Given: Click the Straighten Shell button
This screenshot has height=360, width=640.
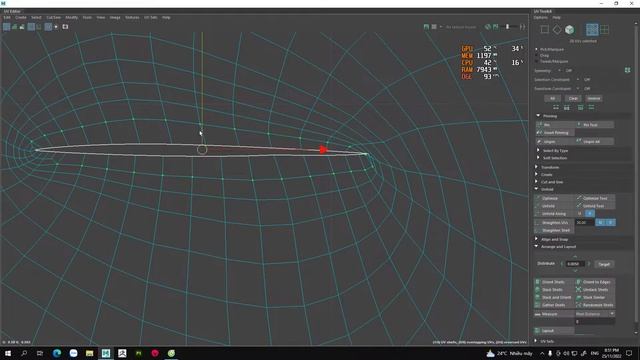Looking at the screenshot, I should point(554,230).
